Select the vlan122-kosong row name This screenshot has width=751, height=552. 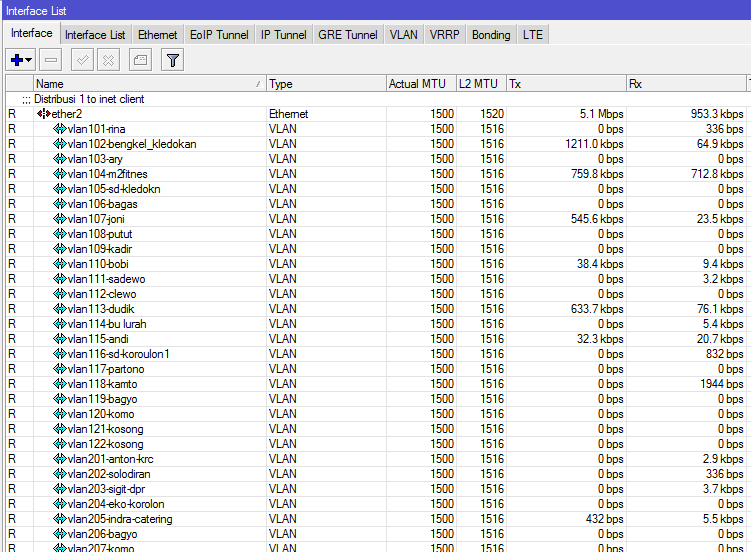pos(105,444)
